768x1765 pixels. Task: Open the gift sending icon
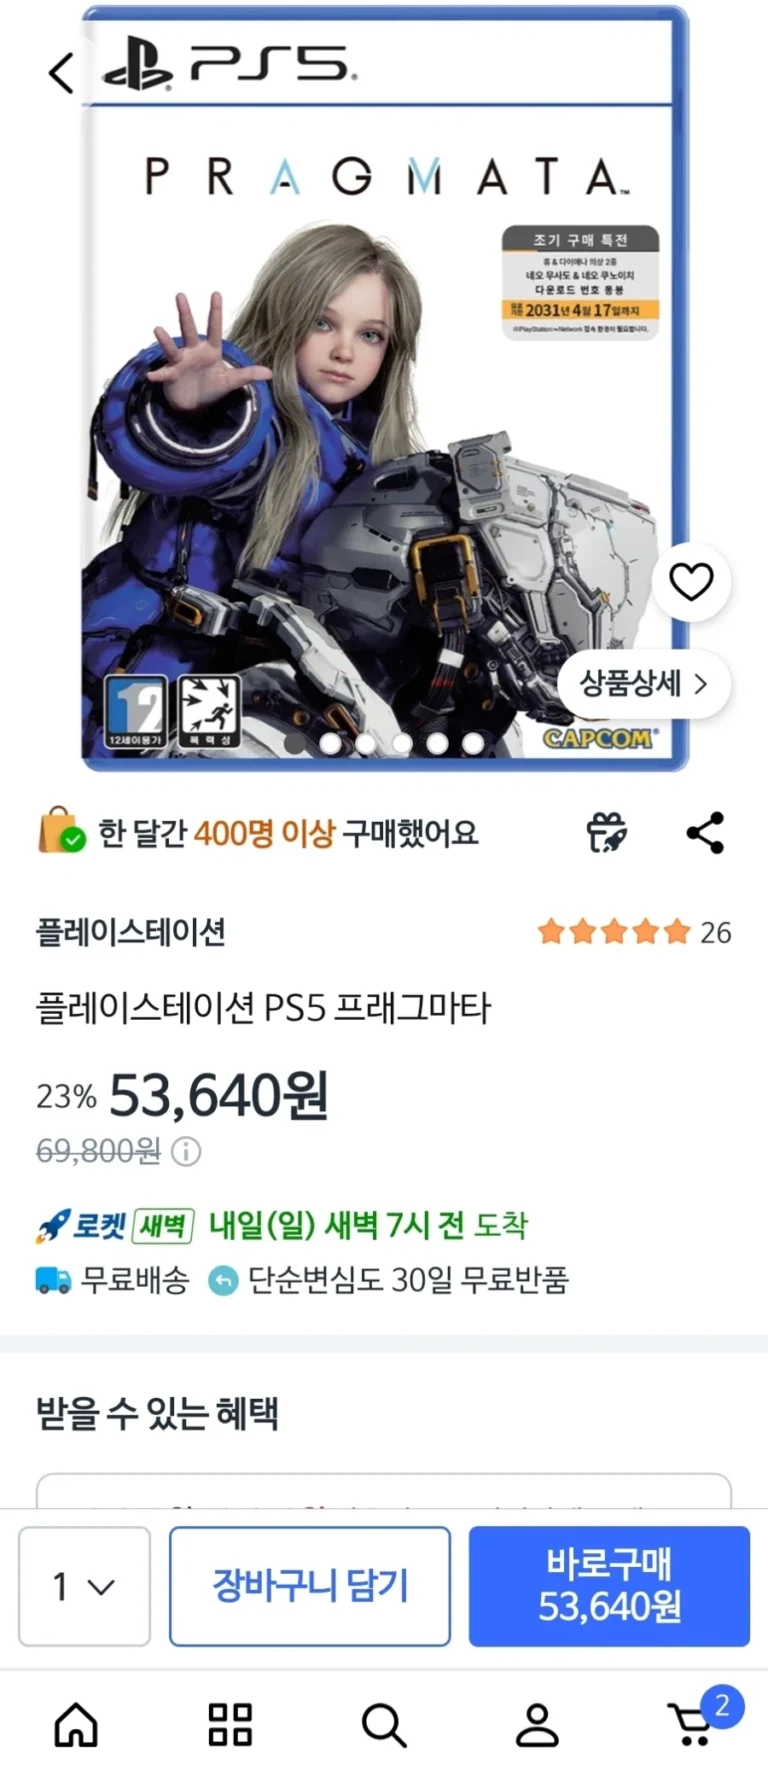point(606,833)
